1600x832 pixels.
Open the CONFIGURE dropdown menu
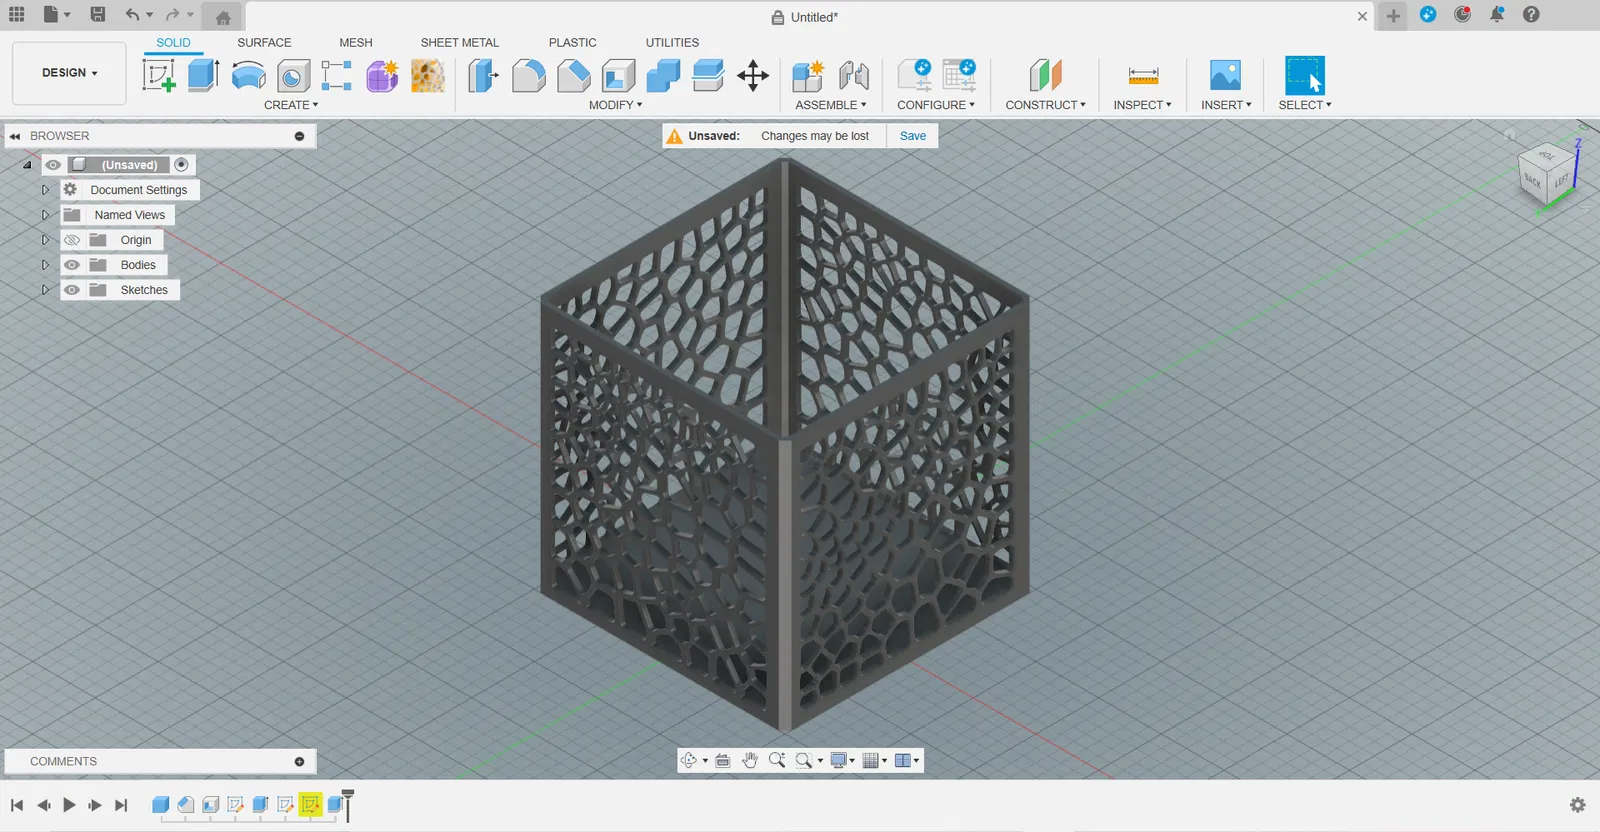pyautogui.click(x=935, y=105)
